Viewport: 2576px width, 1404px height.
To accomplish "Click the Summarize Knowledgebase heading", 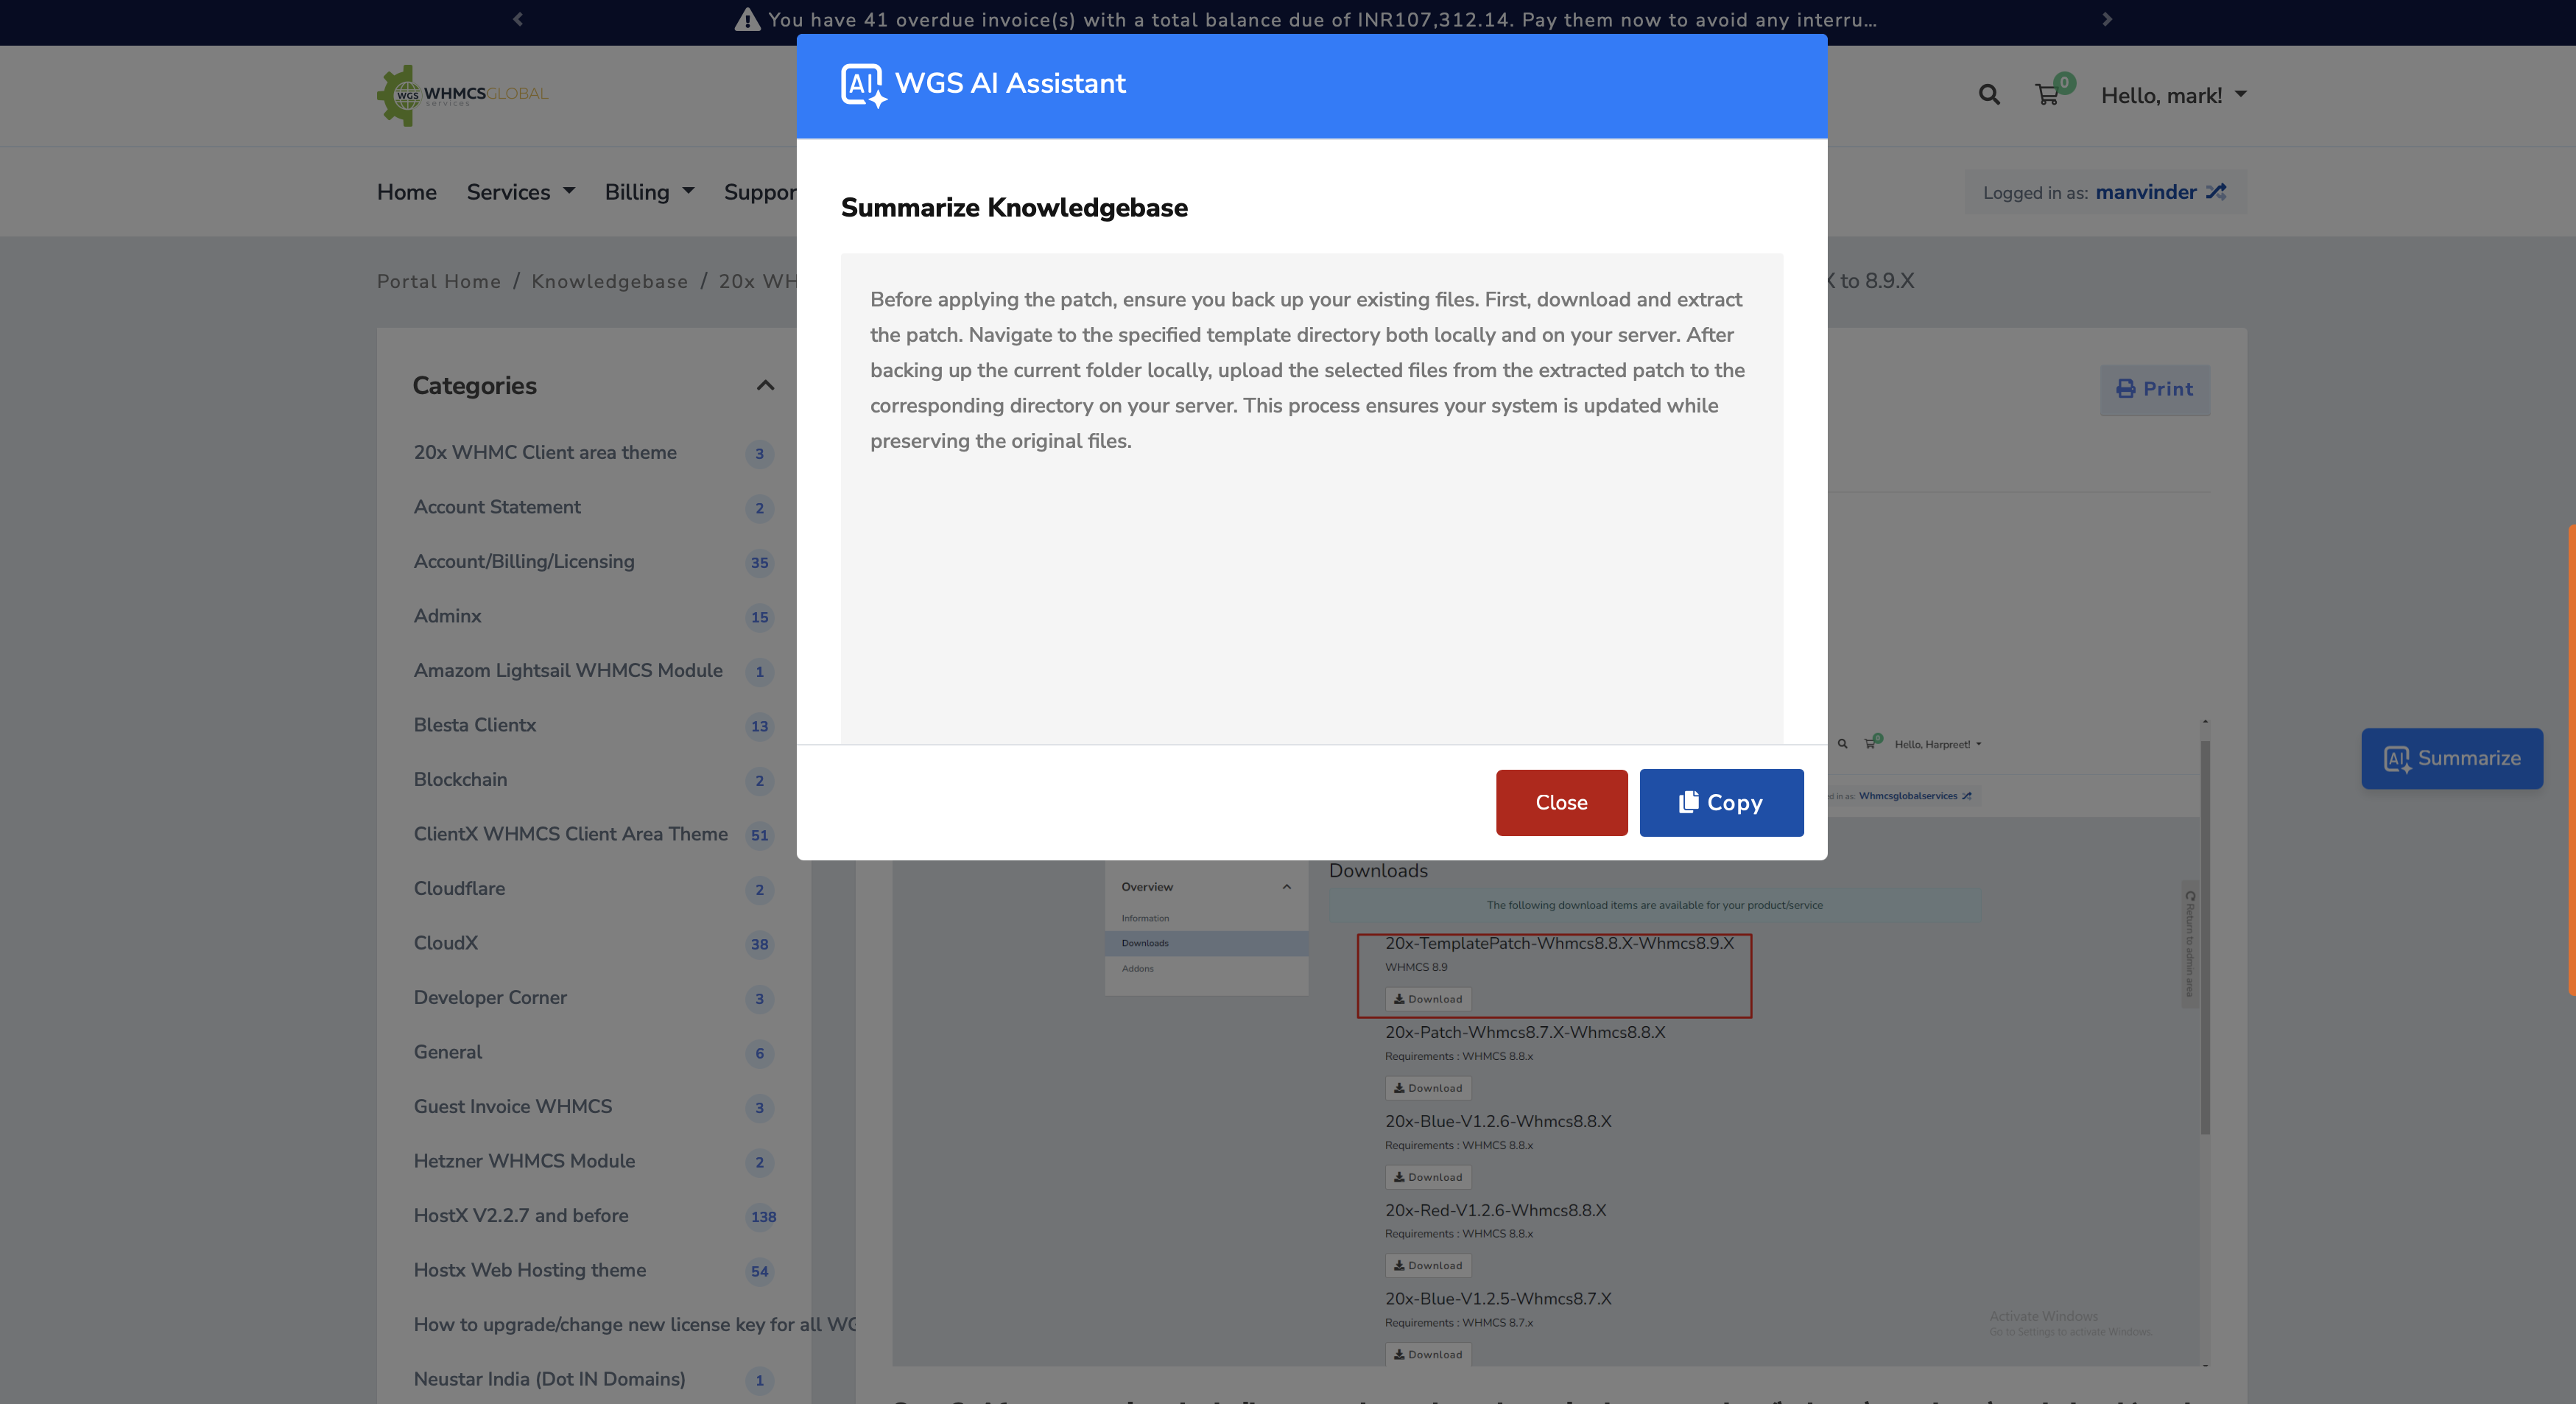I will (x=1014, y=207).
